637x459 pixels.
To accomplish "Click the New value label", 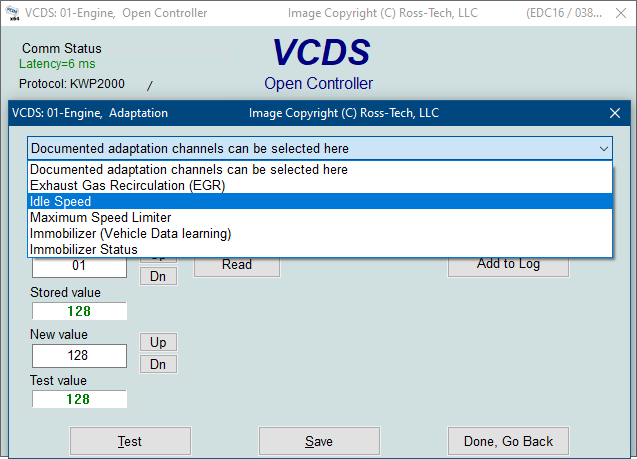I will (x=59, y=335).
